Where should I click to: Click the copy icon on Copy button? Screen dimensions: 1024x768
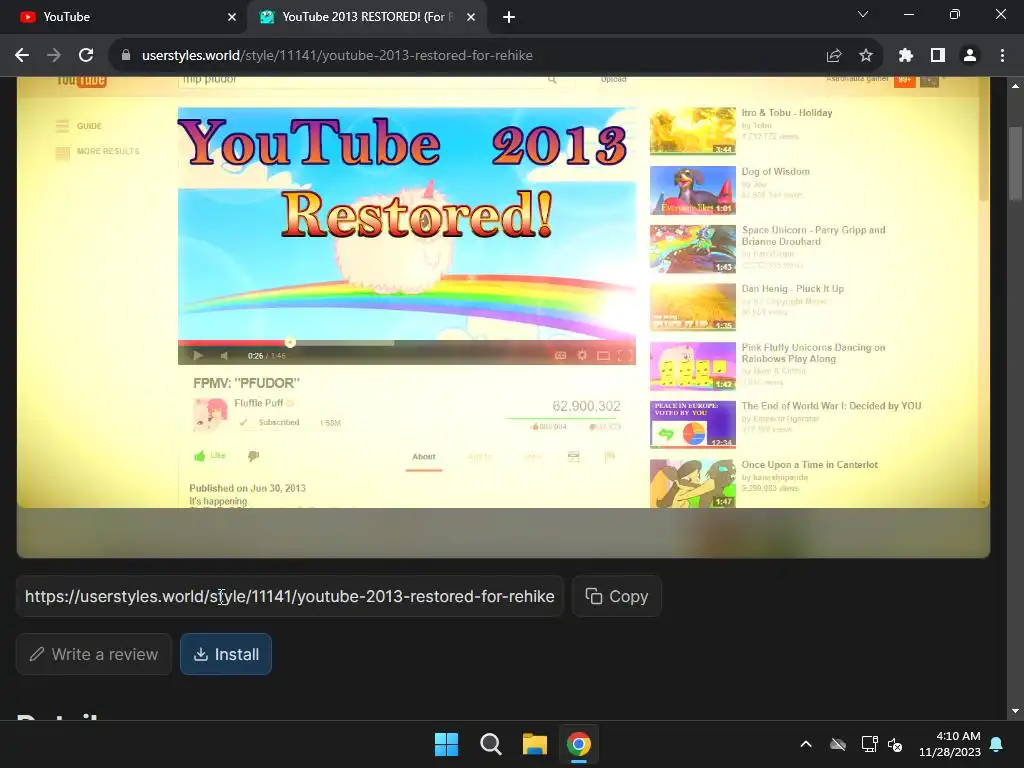594,596
